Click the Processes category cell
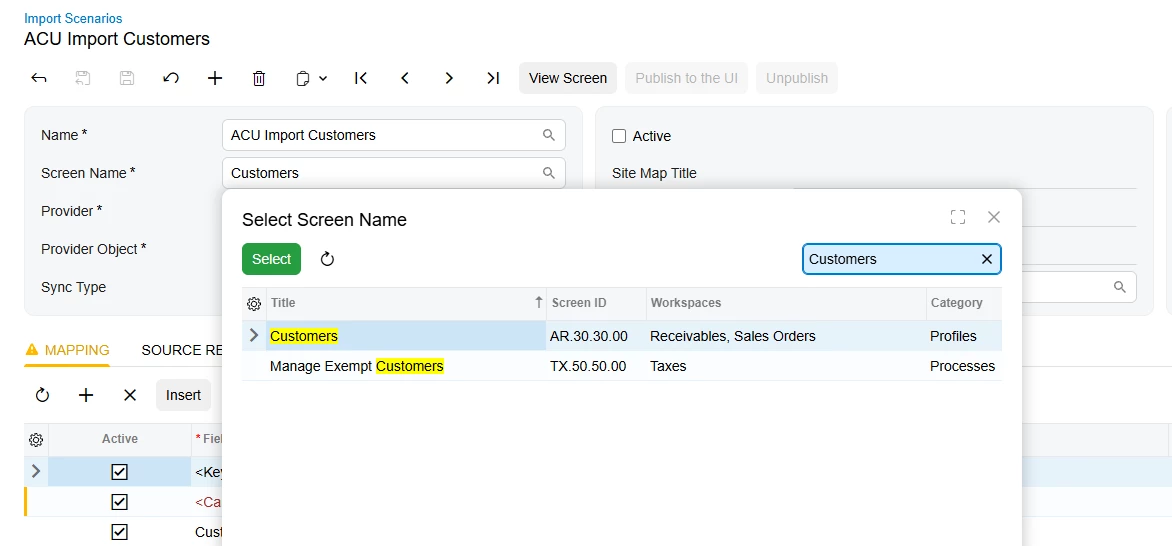Viewport: 1172px width, 546px height. tap(963, 366)
